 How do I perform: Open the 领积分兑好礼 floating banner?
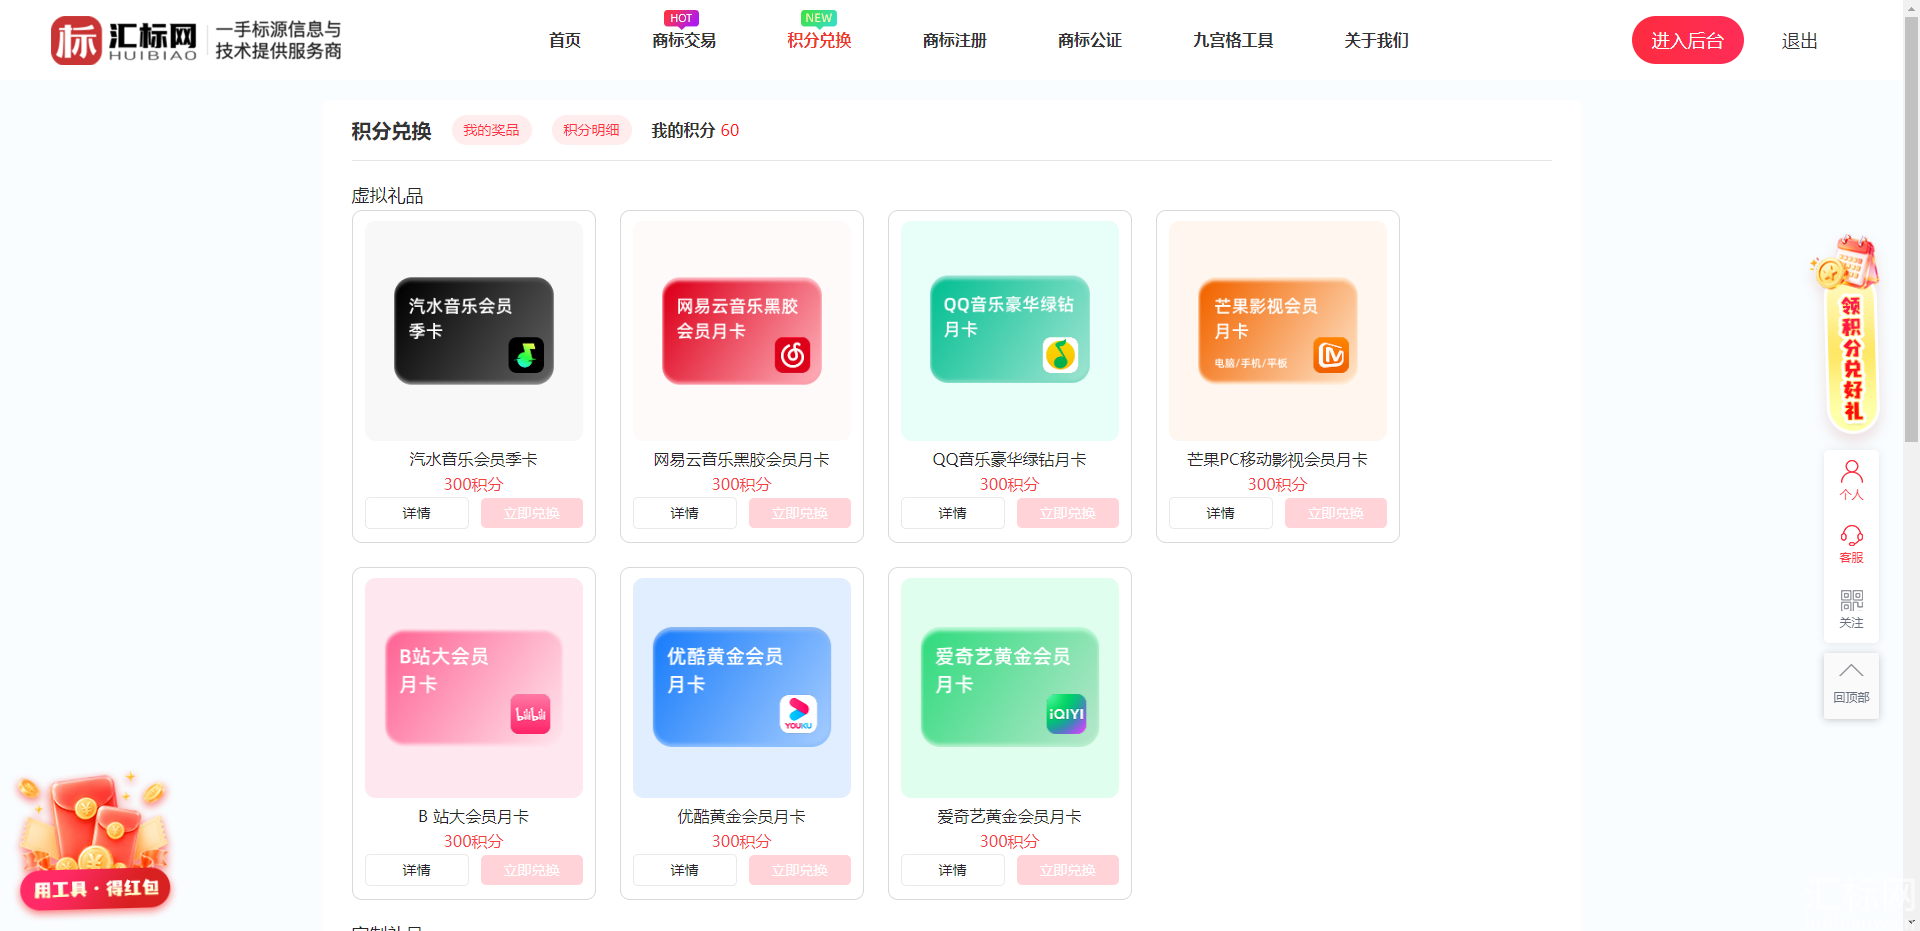(1847, 335)
